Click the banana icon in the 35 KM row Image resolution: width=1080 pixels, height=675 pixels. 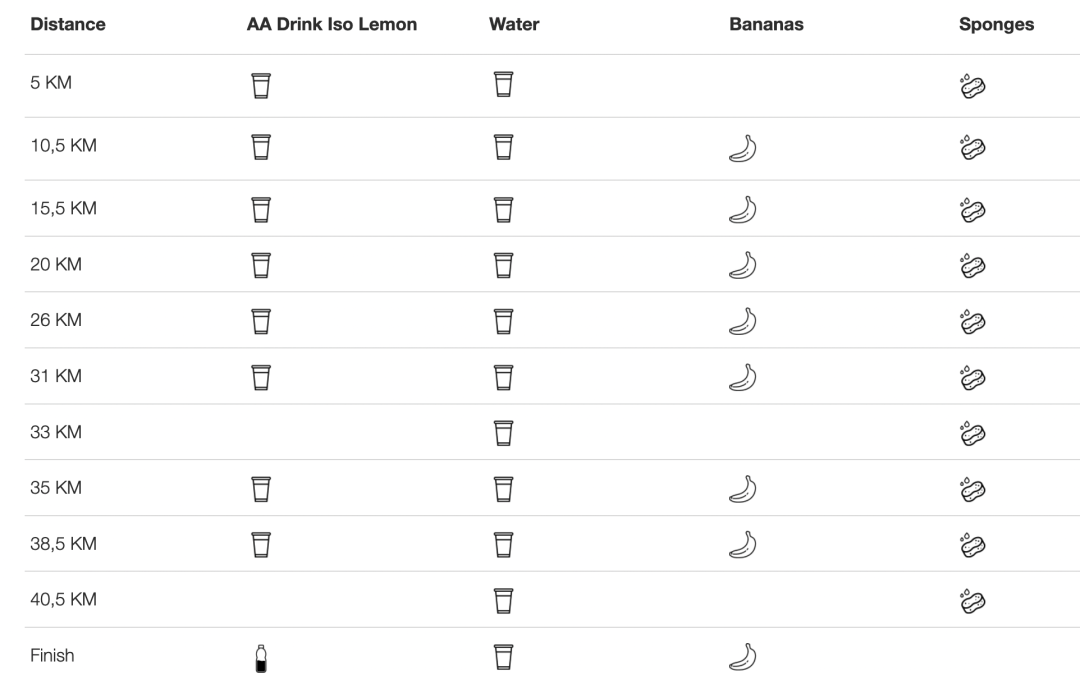(x=742, y=489)
